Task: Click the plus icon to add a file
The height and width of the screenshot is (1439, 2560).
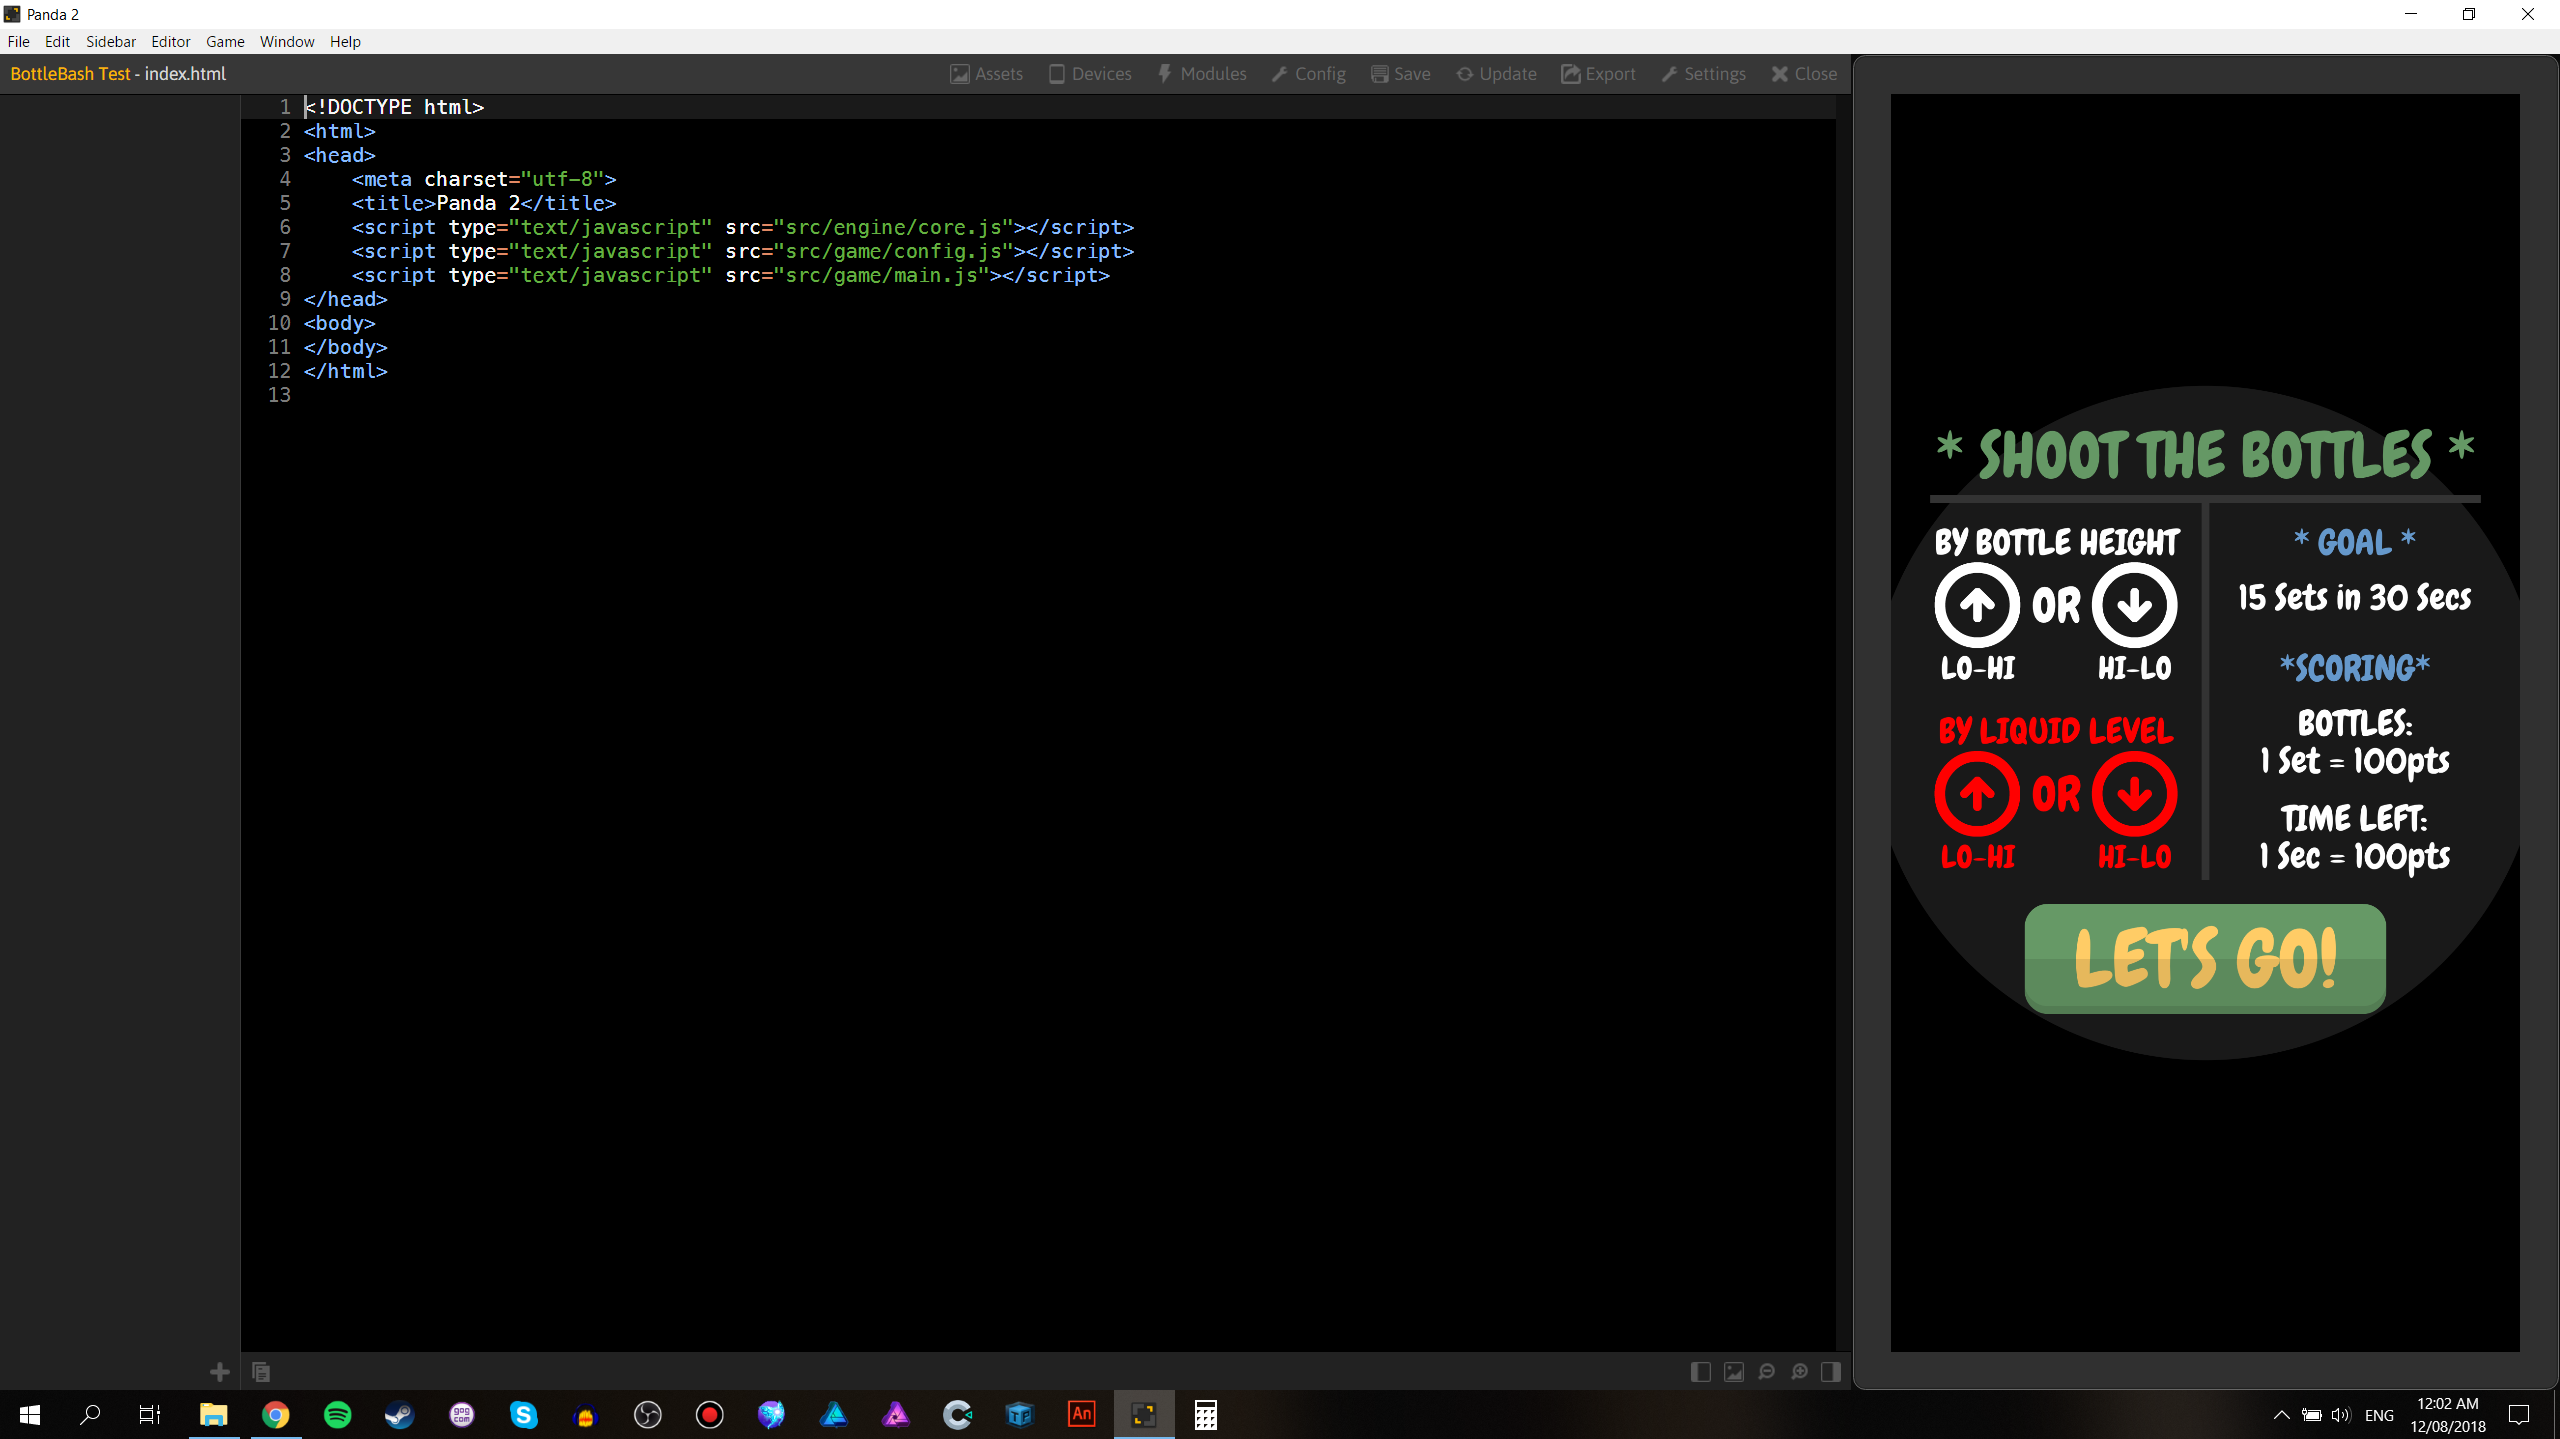Action: (x=220, y=1372)
